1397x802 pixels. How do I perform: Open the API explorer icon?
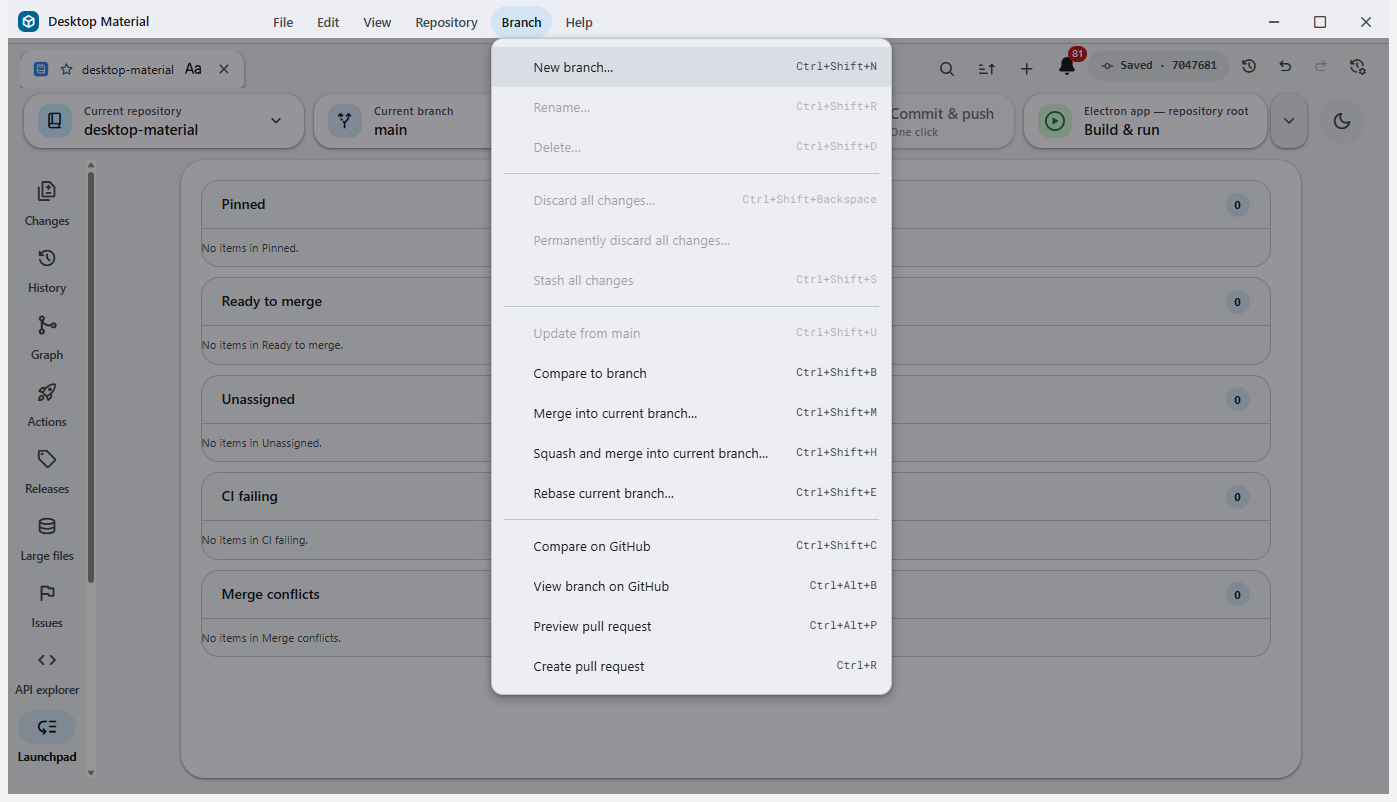pos(47,660)
